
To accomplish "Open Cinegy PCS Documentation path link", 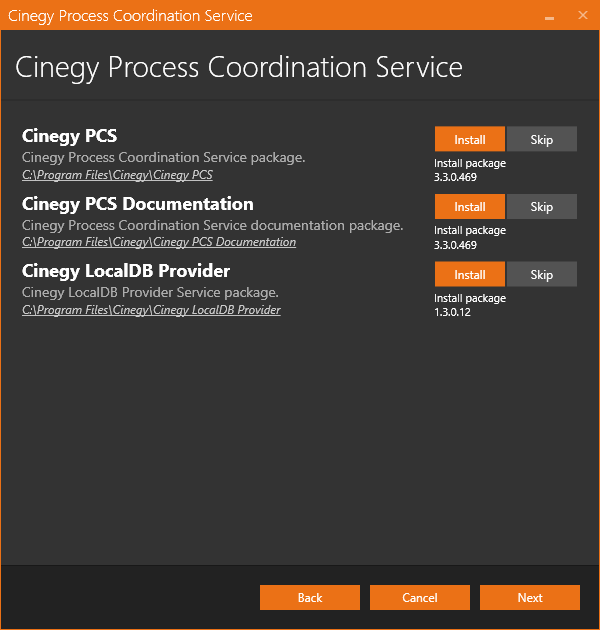I will [x=159, y=242].
